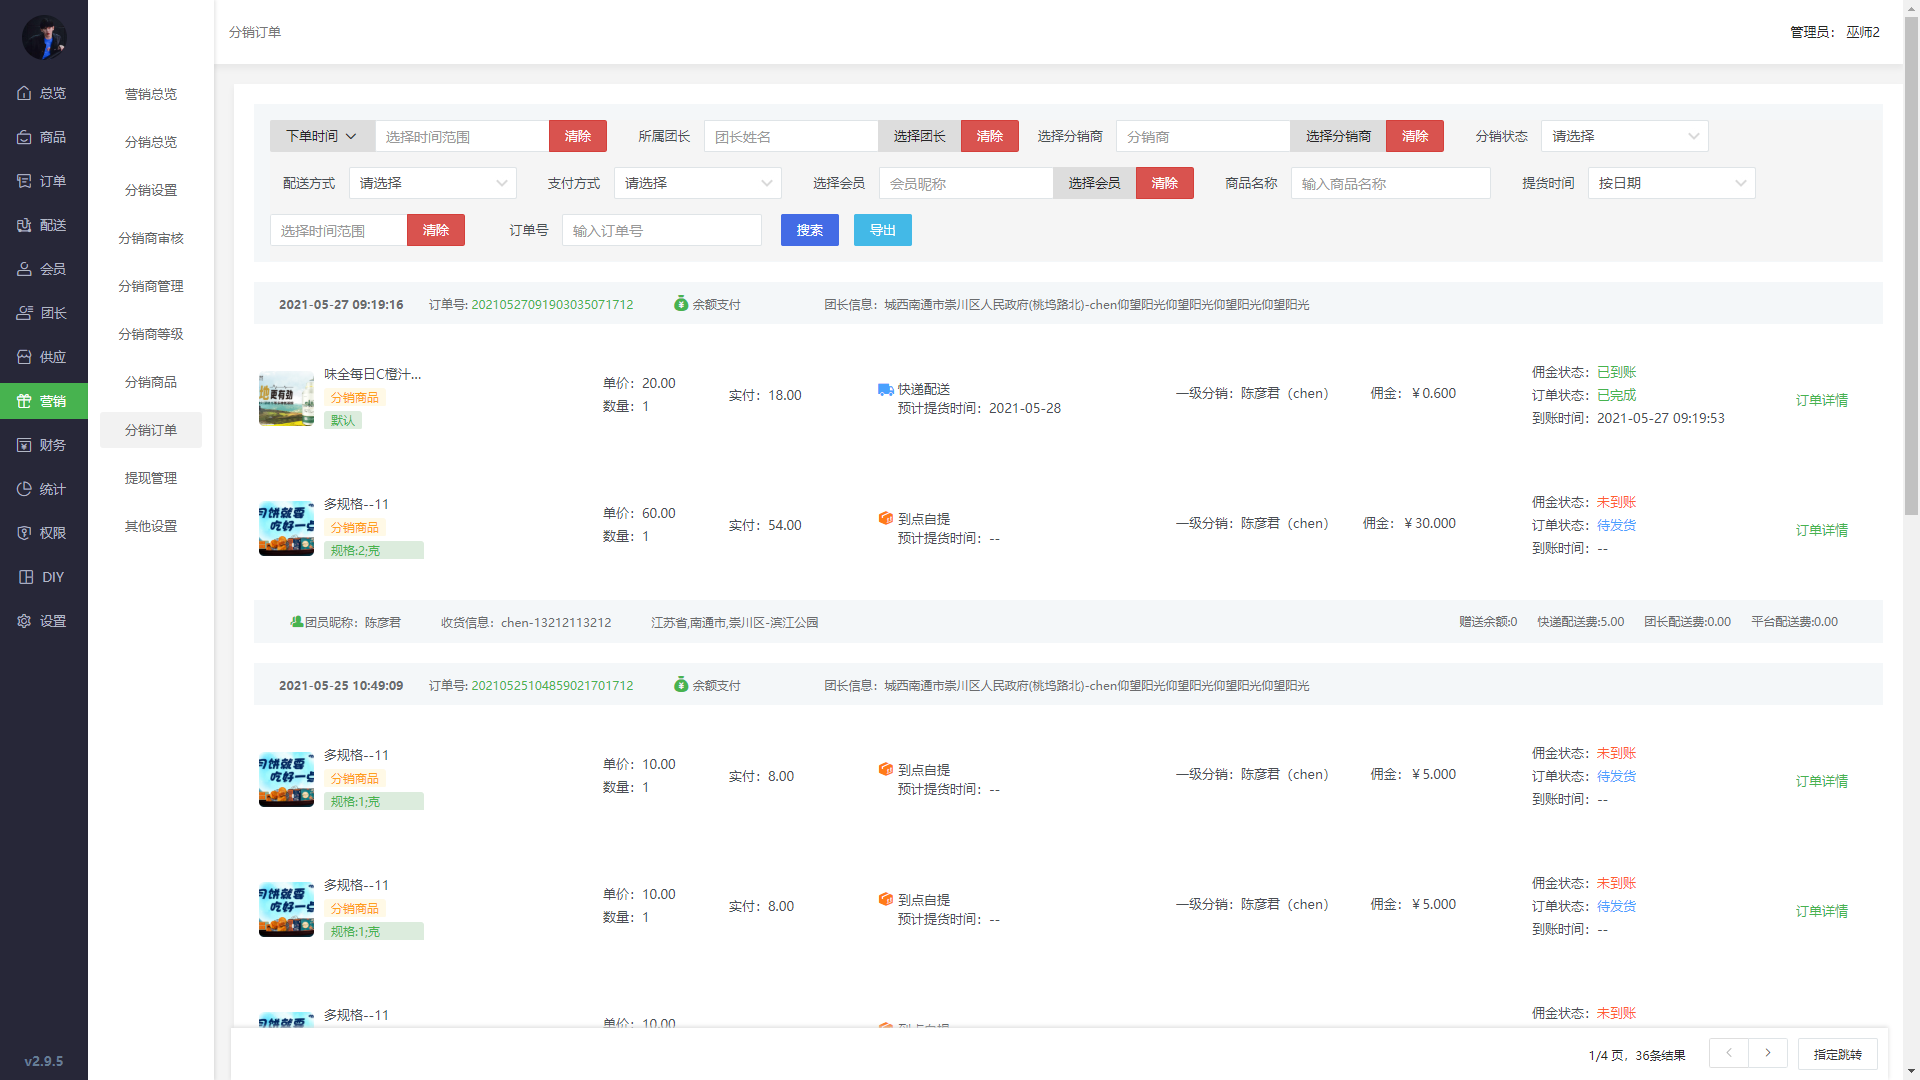Open 分销商管理 submenu item
The width and height of the screenshot is (1920, 1080).
click(x=151, y=286)
